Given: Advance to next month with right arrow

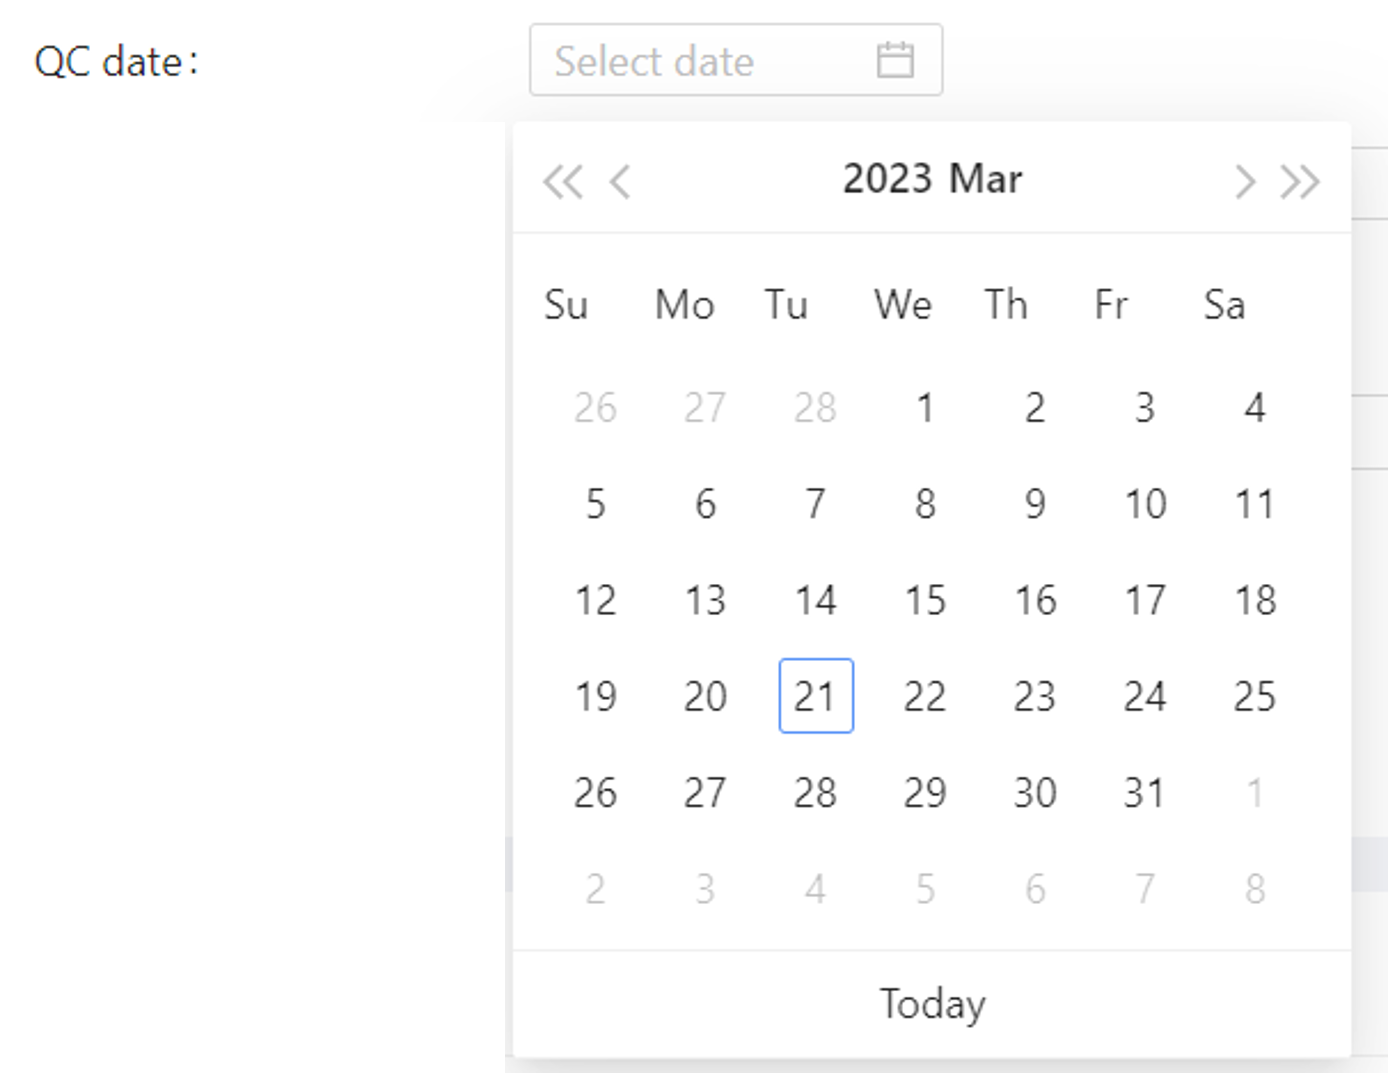Looking at the screenshot, I should pyautogui.click(x=1244, y=182).
